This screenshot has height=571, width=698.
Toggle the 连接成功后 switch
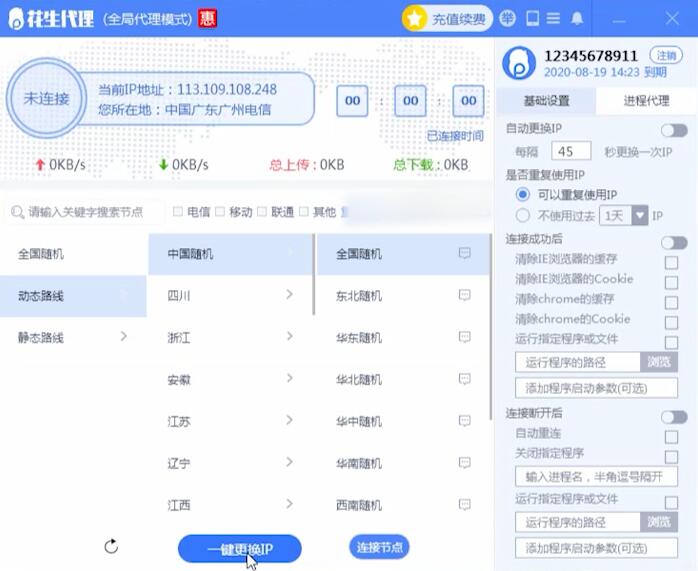(674, 243)
